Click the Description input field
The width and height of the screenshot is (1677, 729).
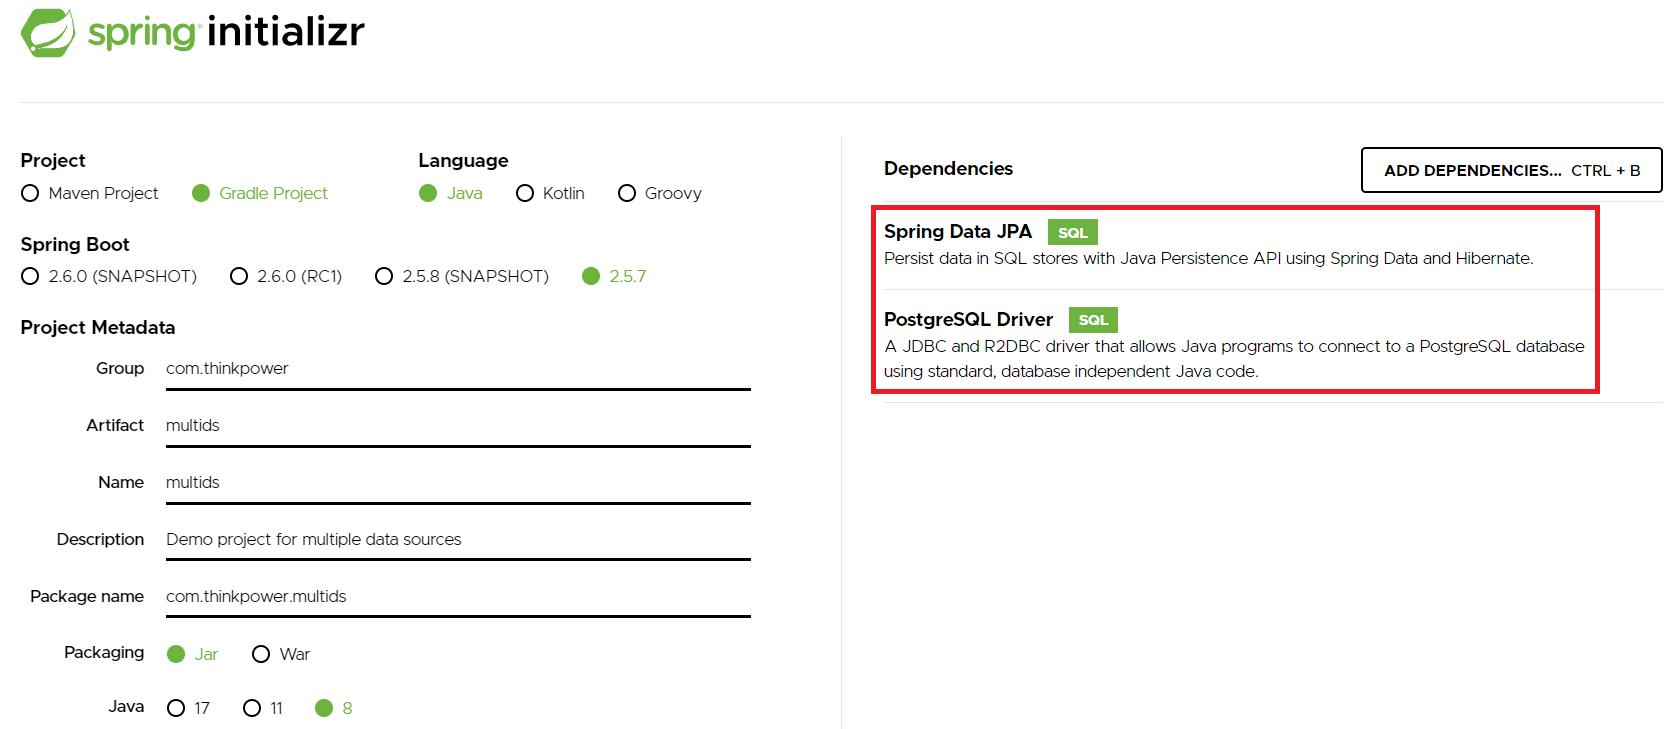[458, 540]
